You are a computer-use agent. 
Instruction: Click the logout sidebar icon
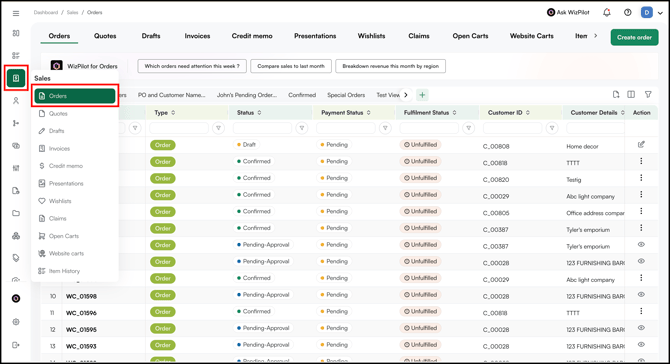[16, 345]
